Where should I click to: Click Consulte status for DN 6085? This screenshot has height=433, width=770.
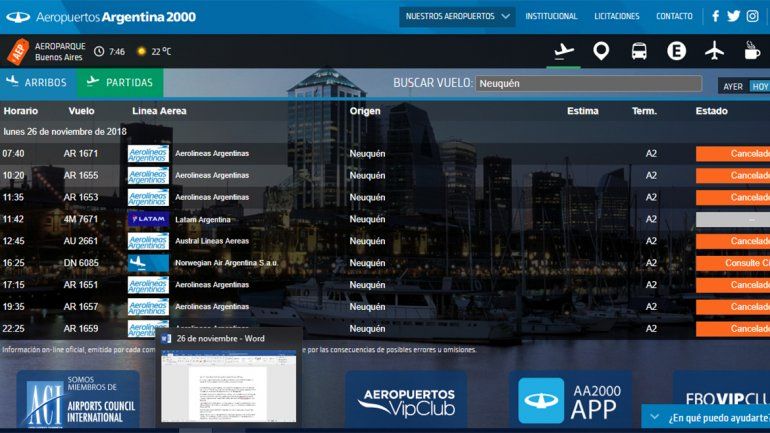pos(733,263)
